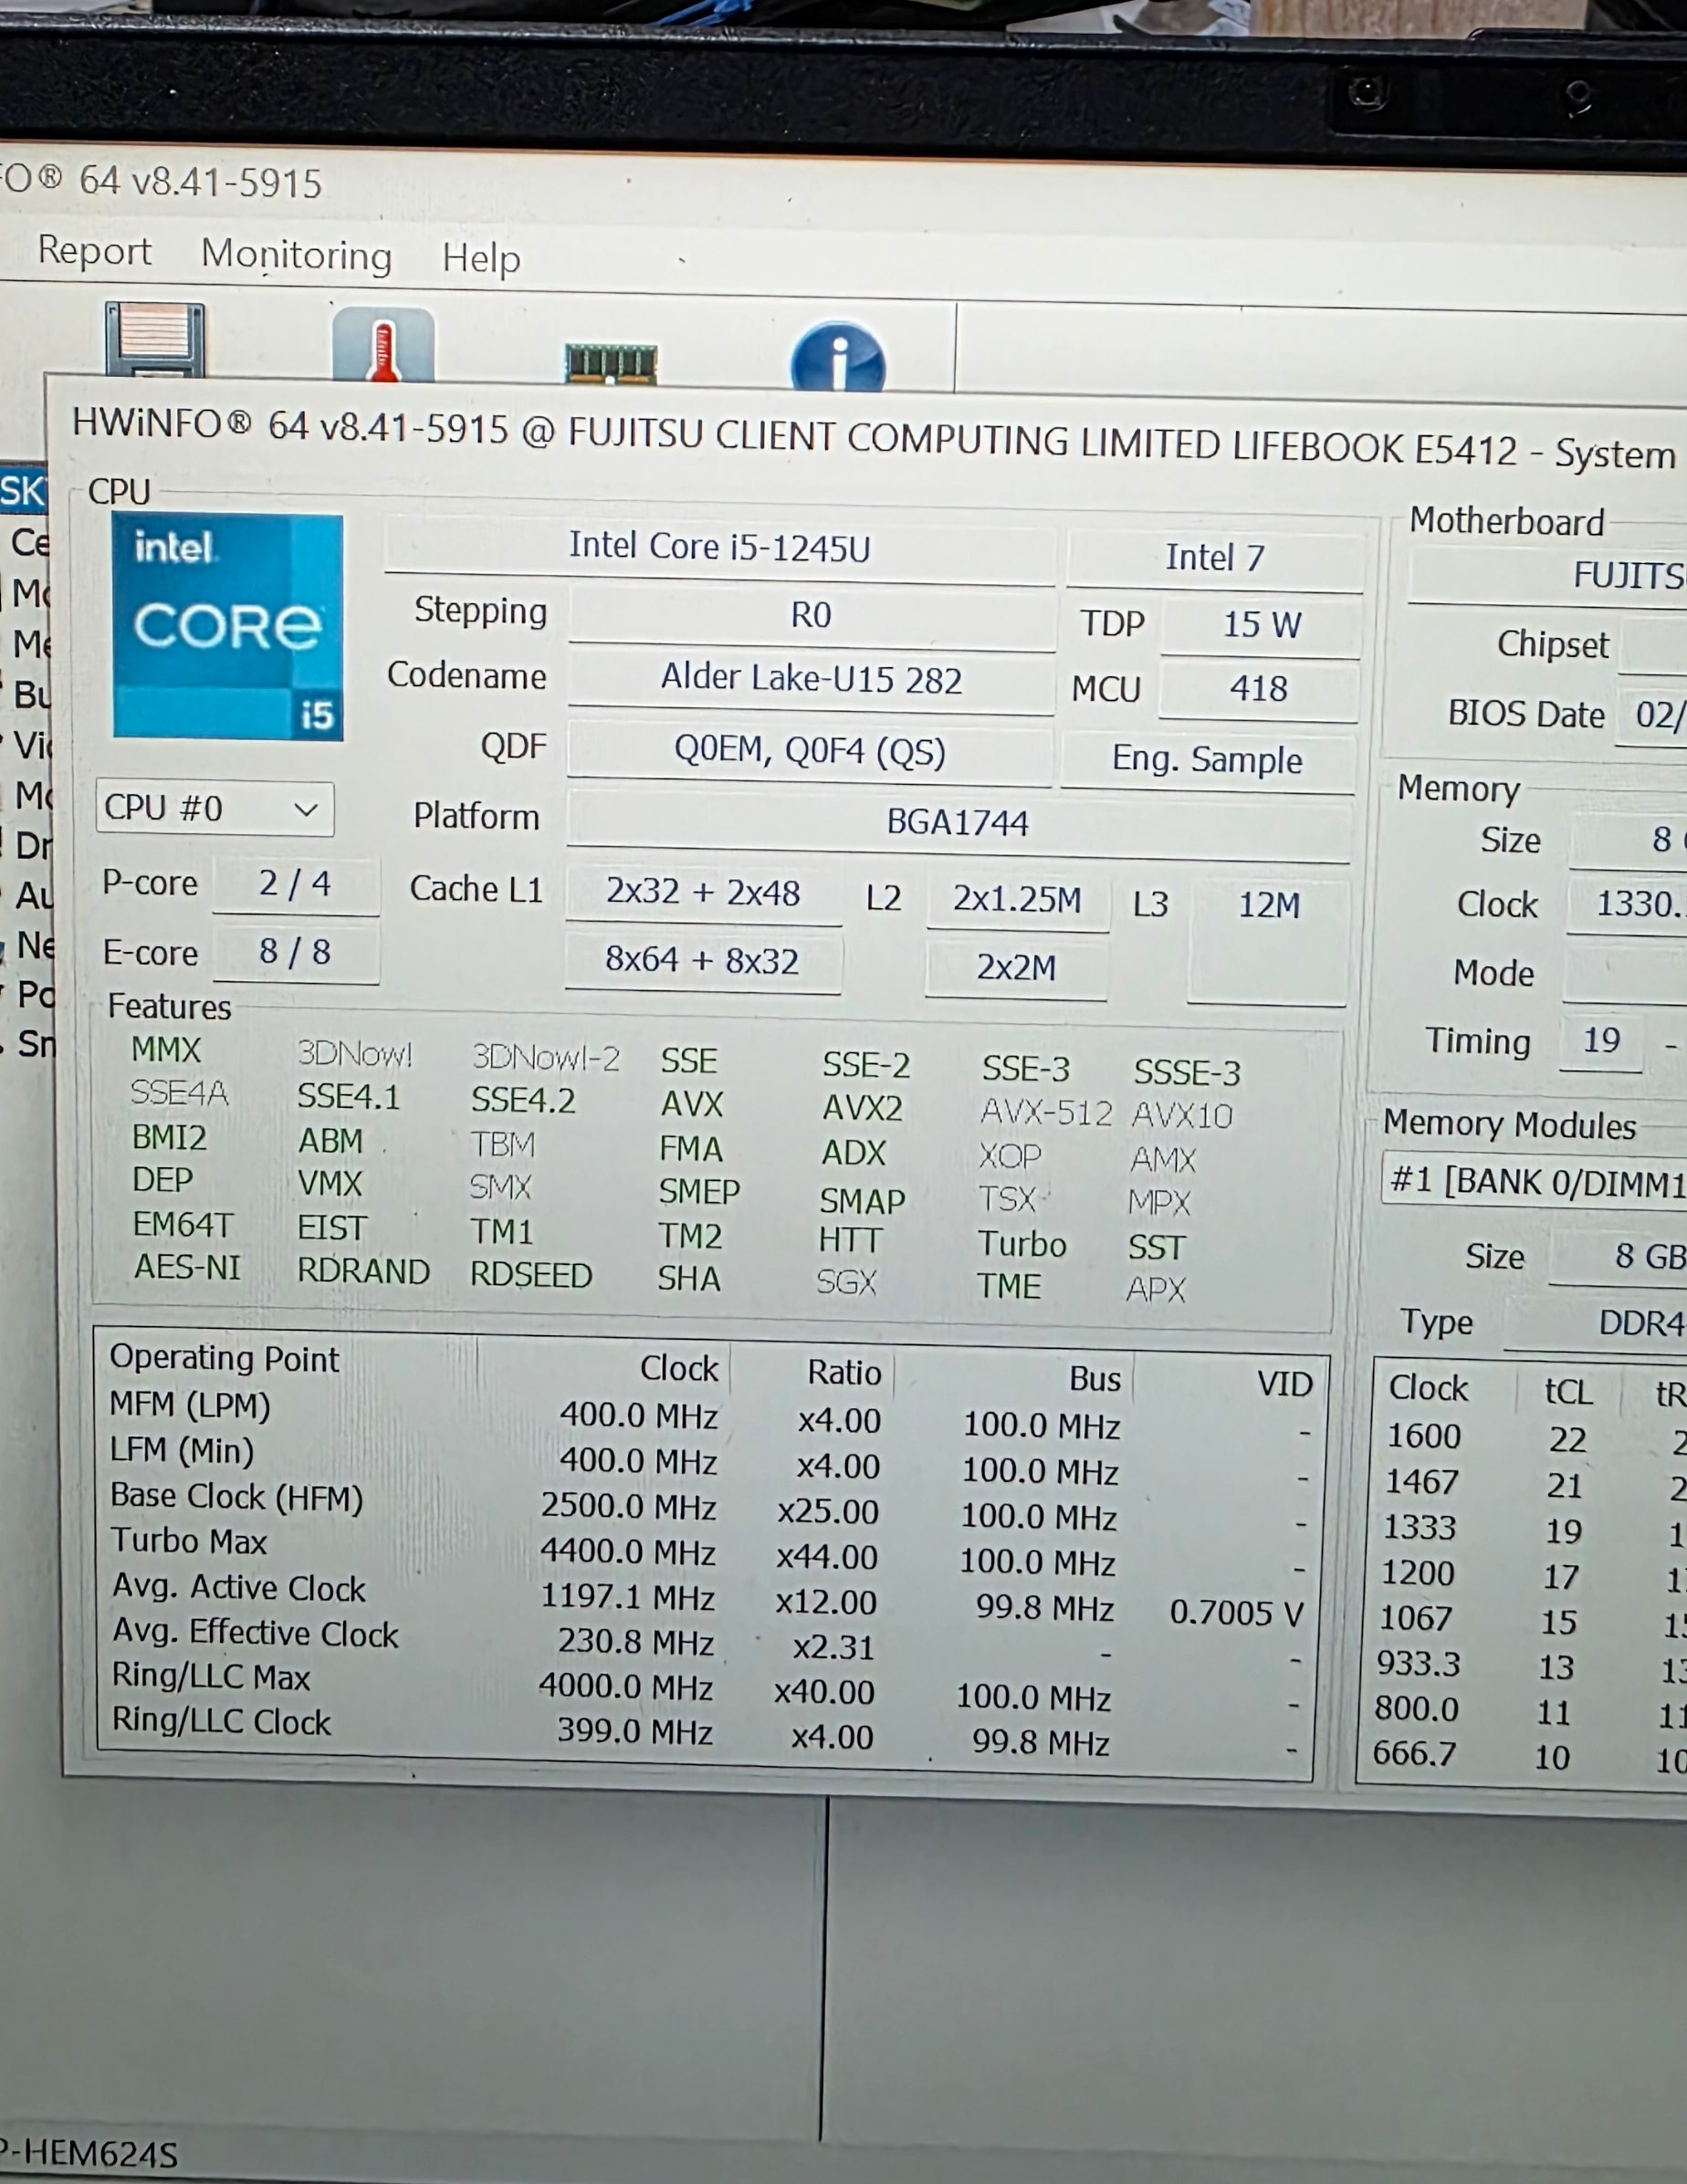Click the 'Ratio' column header
The image size is (1687, 2184).
click(845, 1373)
